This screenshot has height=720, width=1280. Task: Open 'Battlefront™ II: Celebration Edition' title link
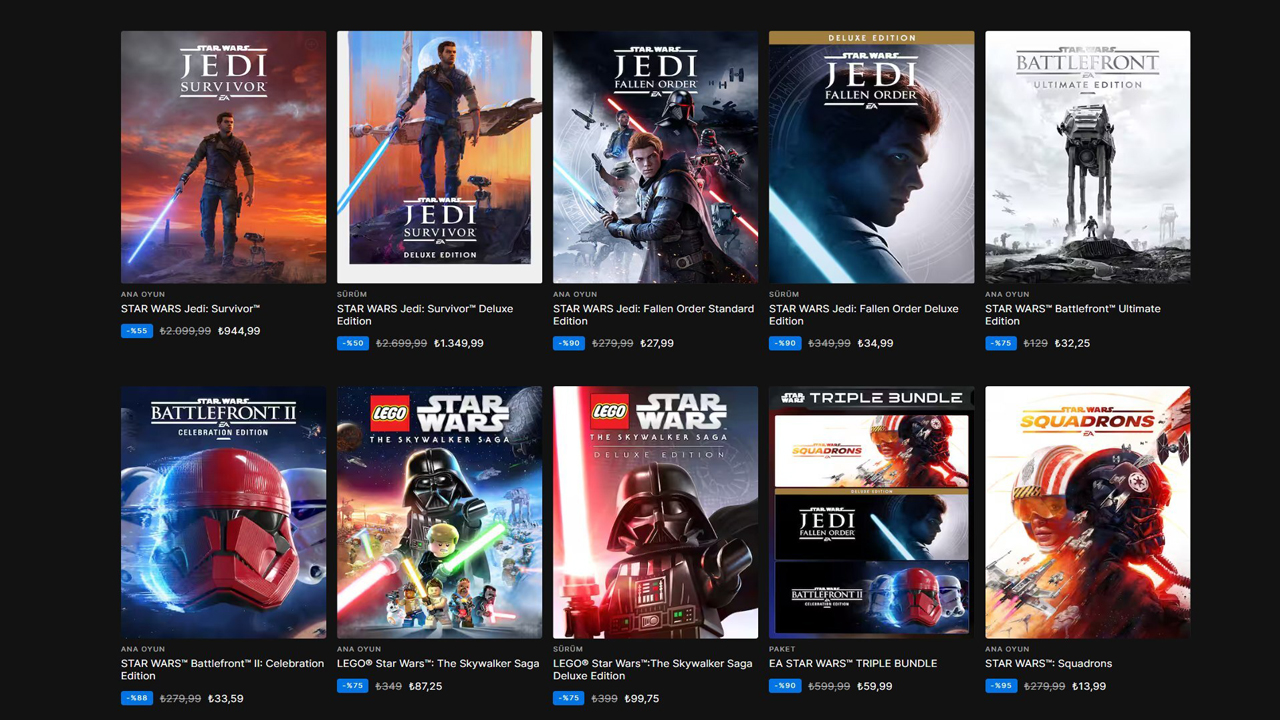click(x=222, y=670)
